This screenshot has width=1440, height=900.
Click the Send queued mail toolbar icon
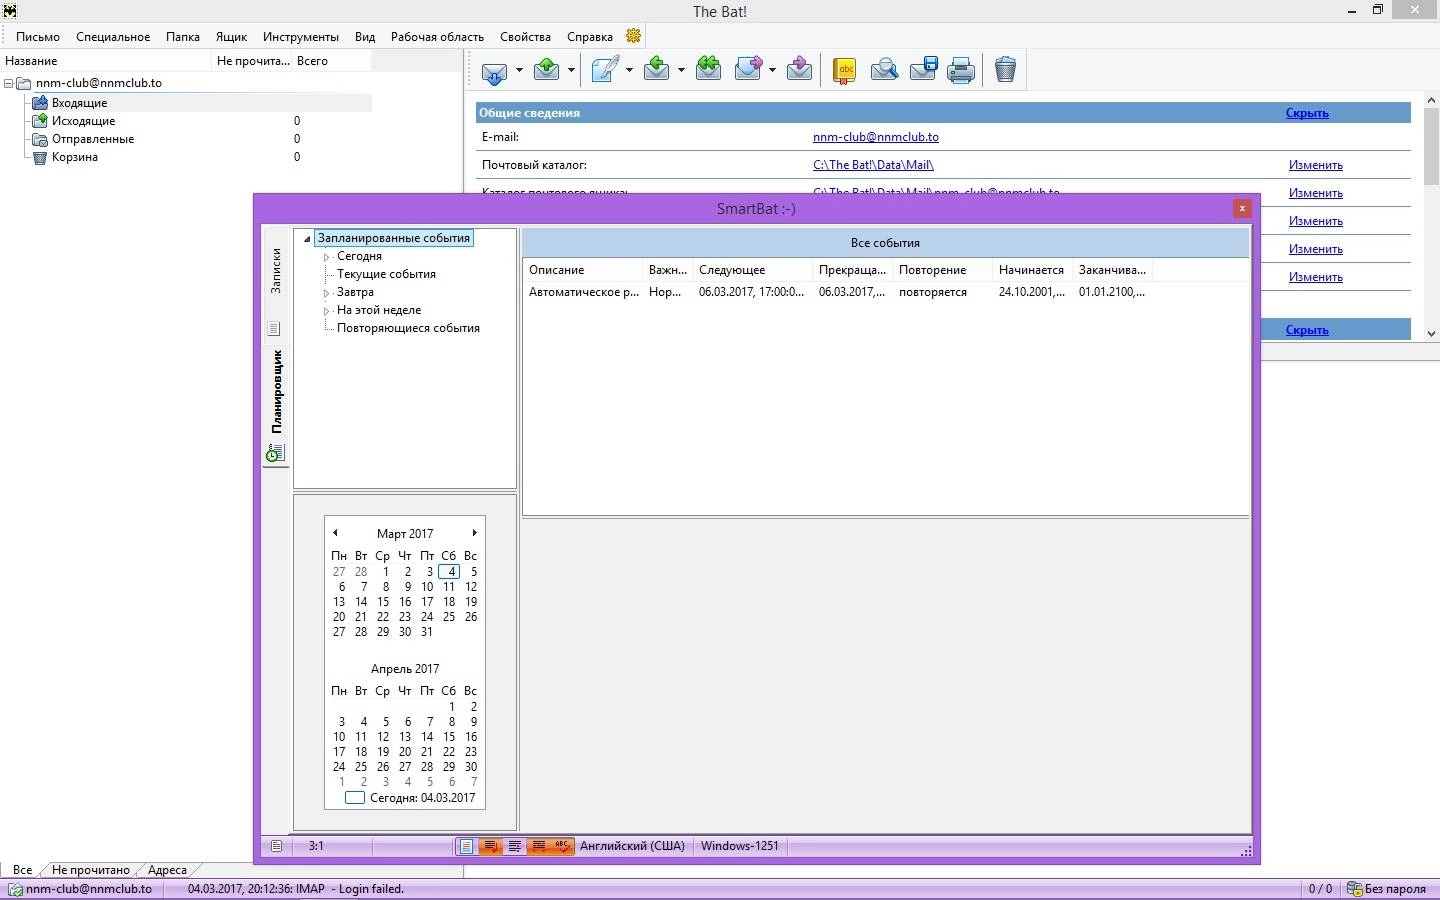coord(547,69)
